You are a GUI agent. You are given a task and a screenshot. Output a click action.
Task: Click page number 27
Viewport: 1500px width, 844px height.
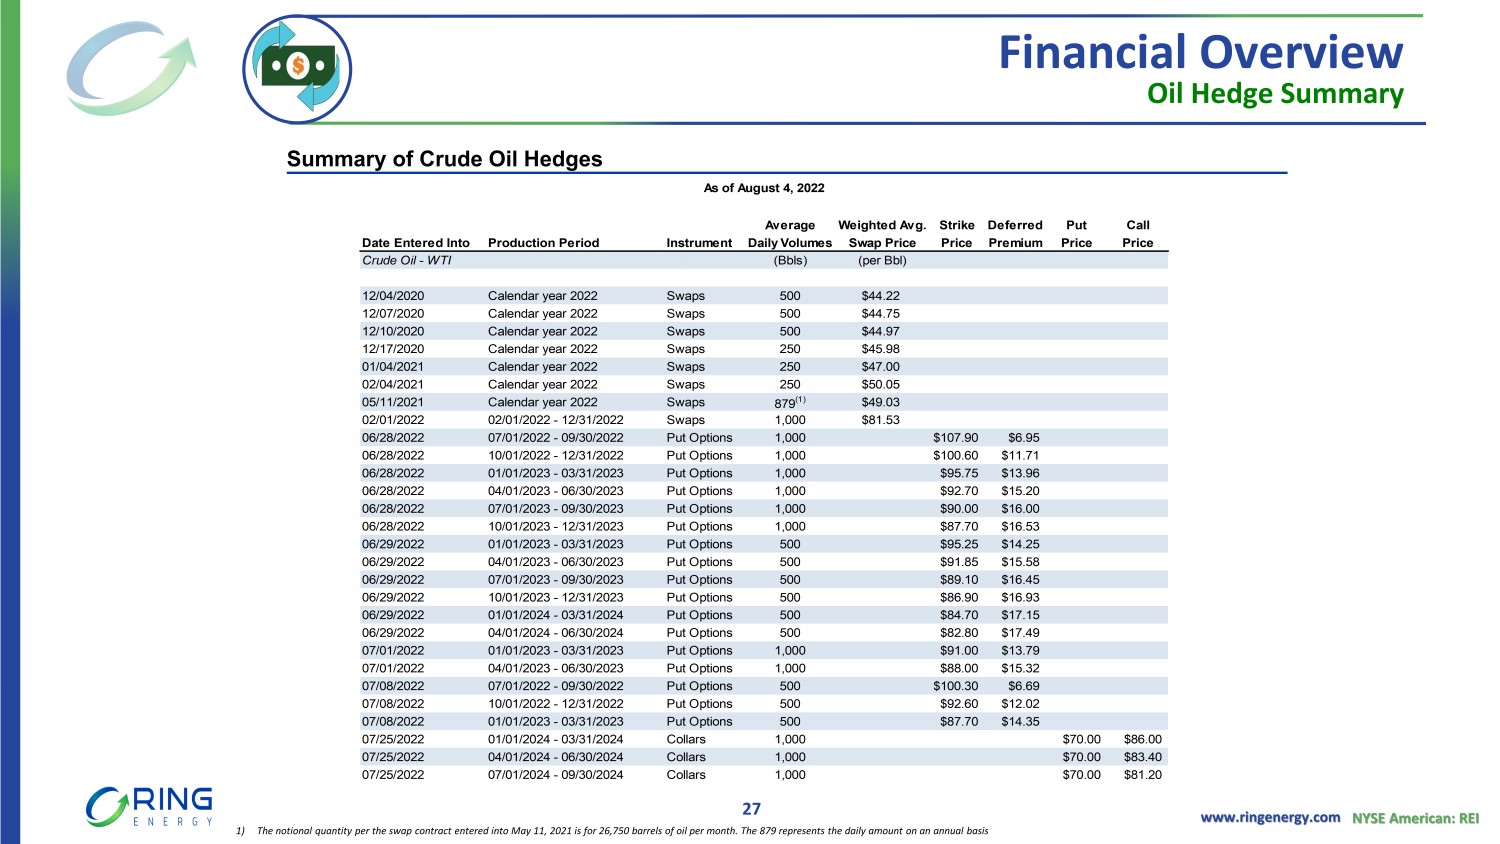click(x=751, y=809)
